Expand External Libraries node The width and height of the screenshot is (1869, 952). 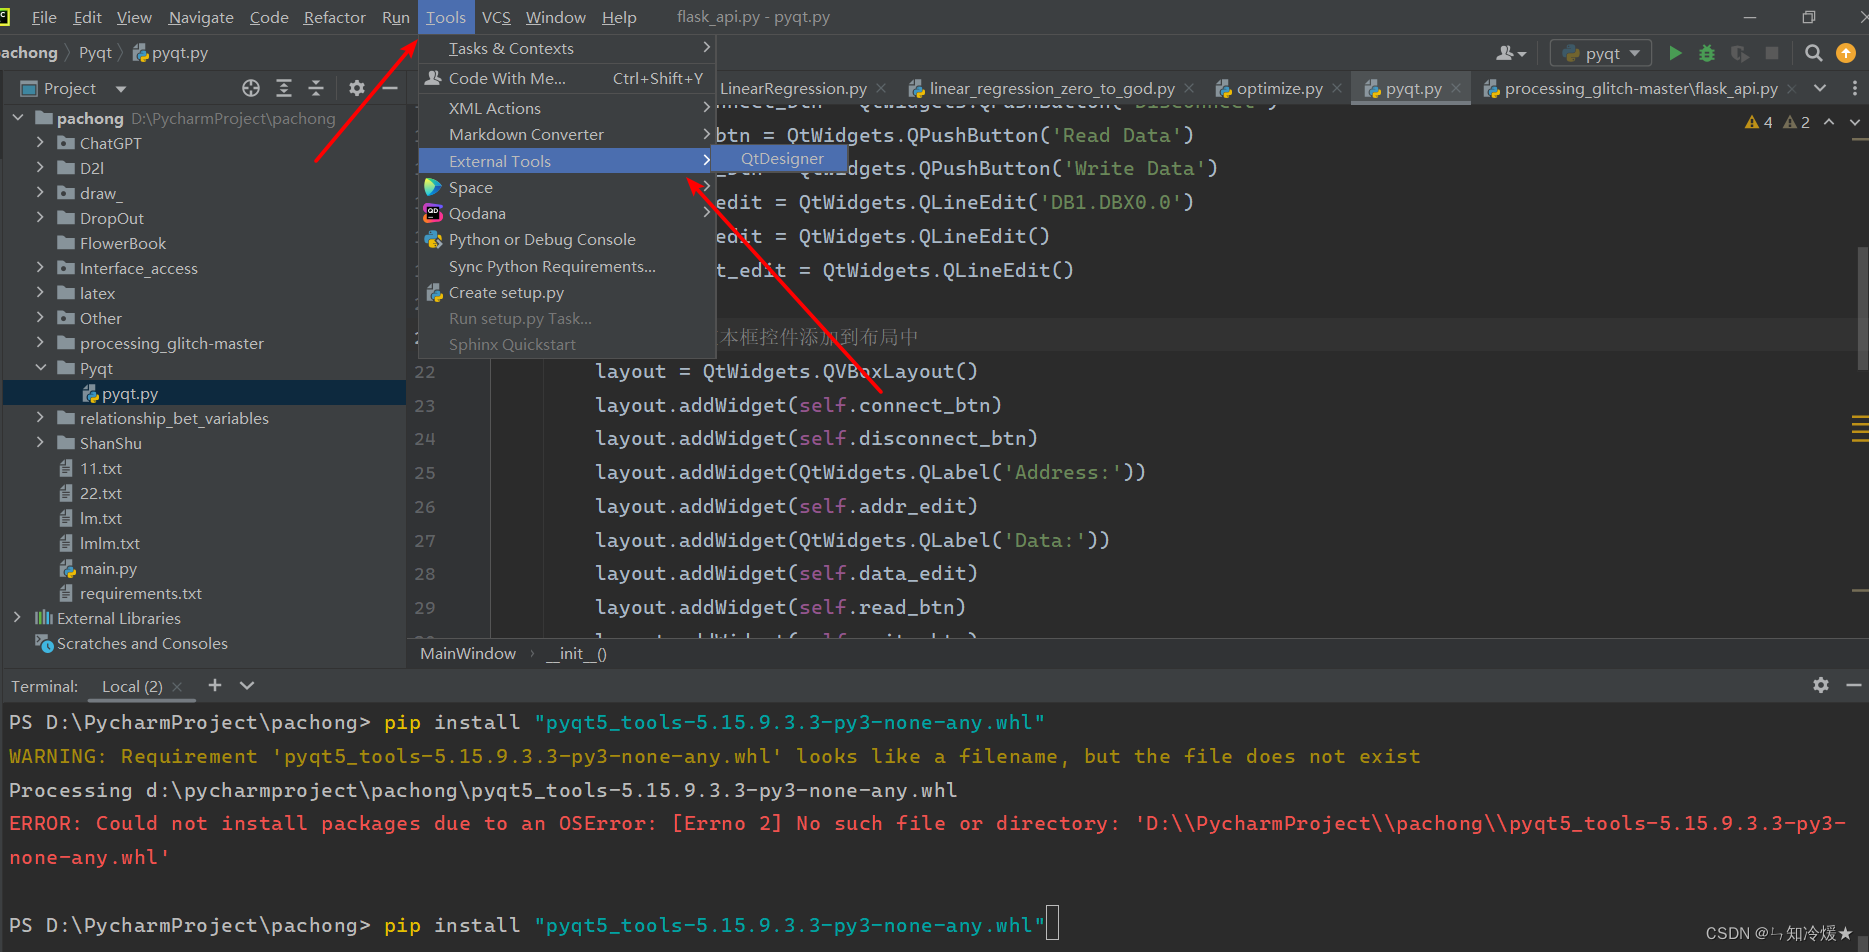pyautogui.click(x=17, y=618)
